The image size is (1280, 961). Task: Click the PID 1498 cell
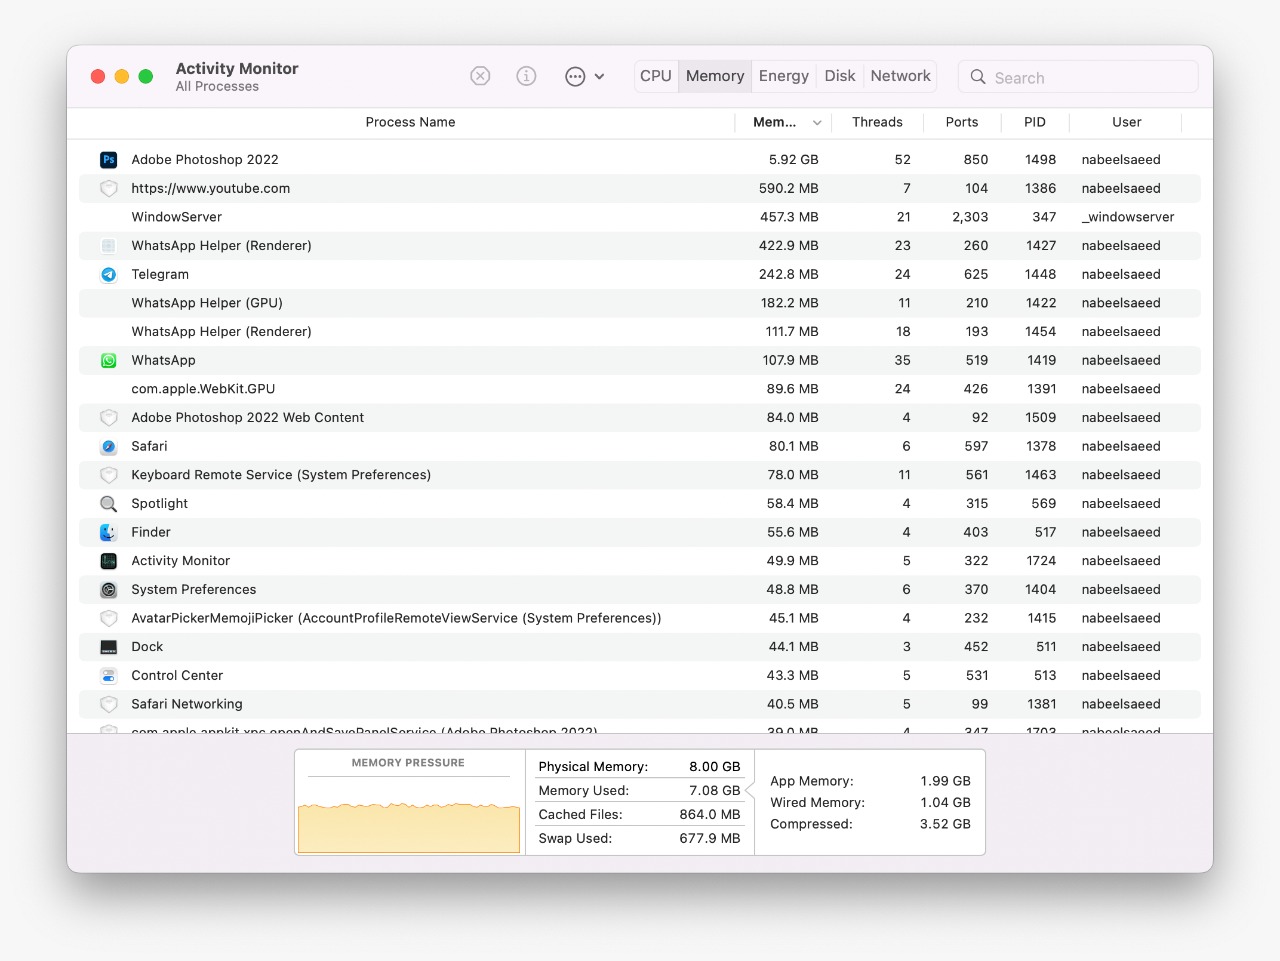(x=1041, y=159)
